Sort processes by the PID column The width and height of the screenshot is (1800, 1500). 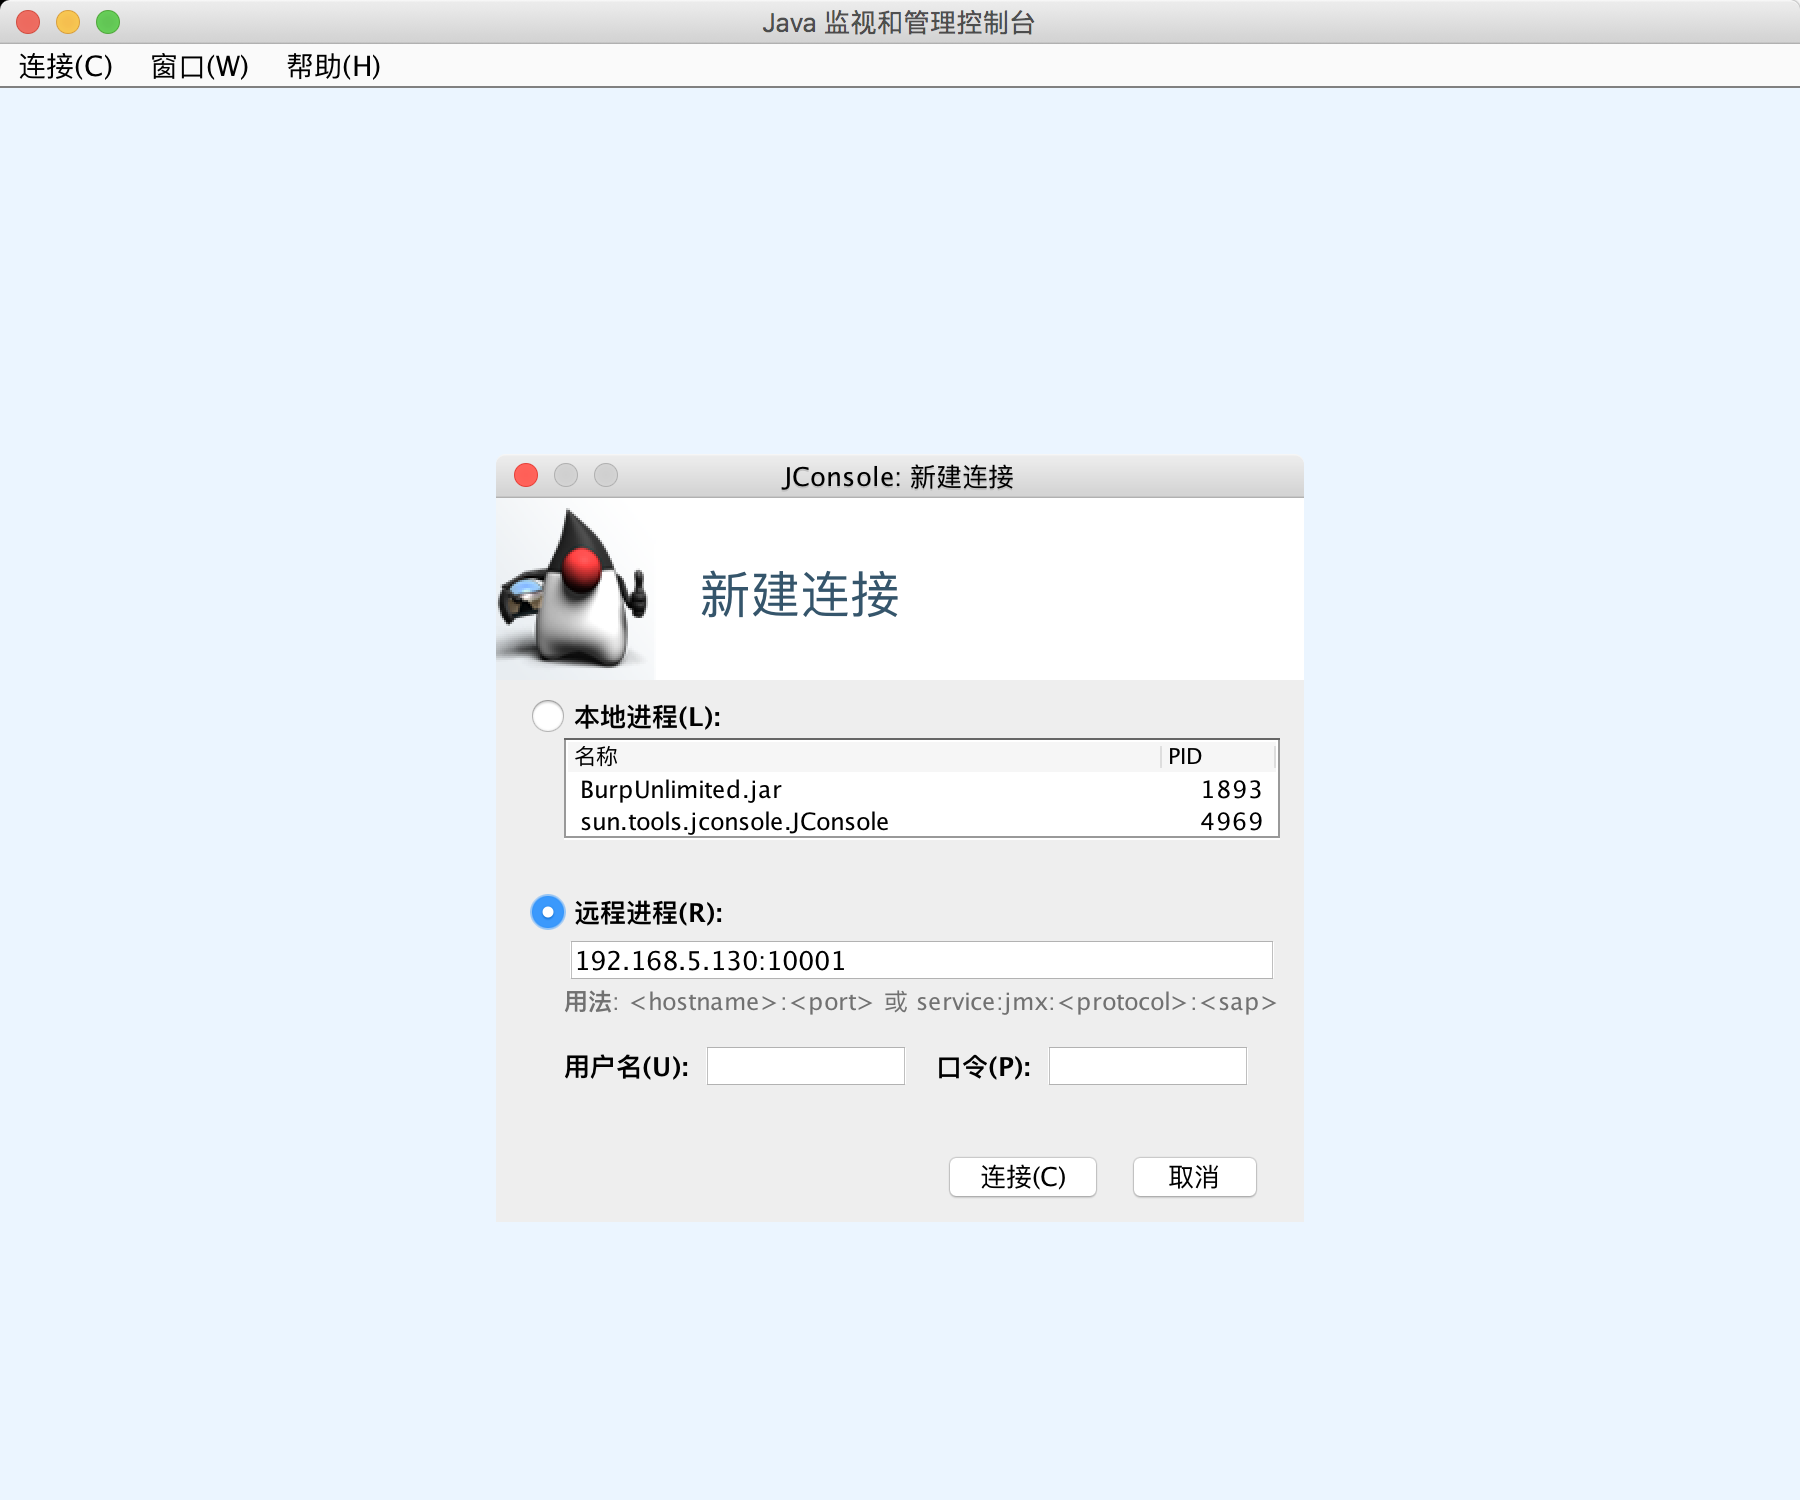click(x=1184, y=757)
